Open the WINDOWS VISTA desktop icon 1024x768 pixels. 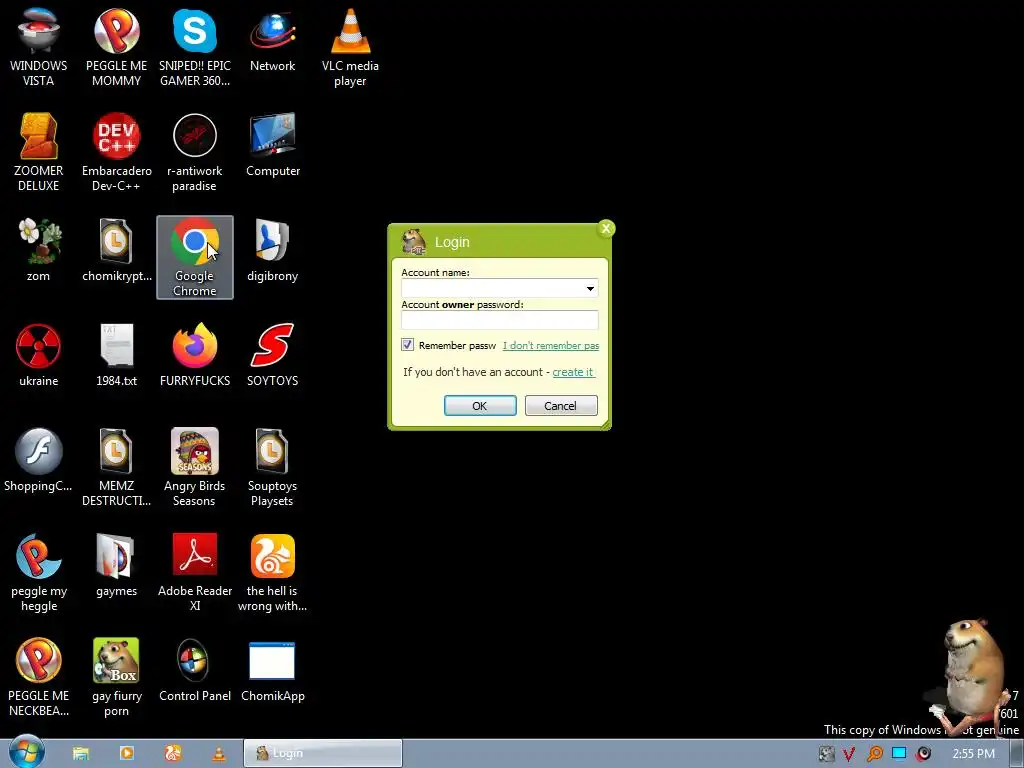coord(39,47)
